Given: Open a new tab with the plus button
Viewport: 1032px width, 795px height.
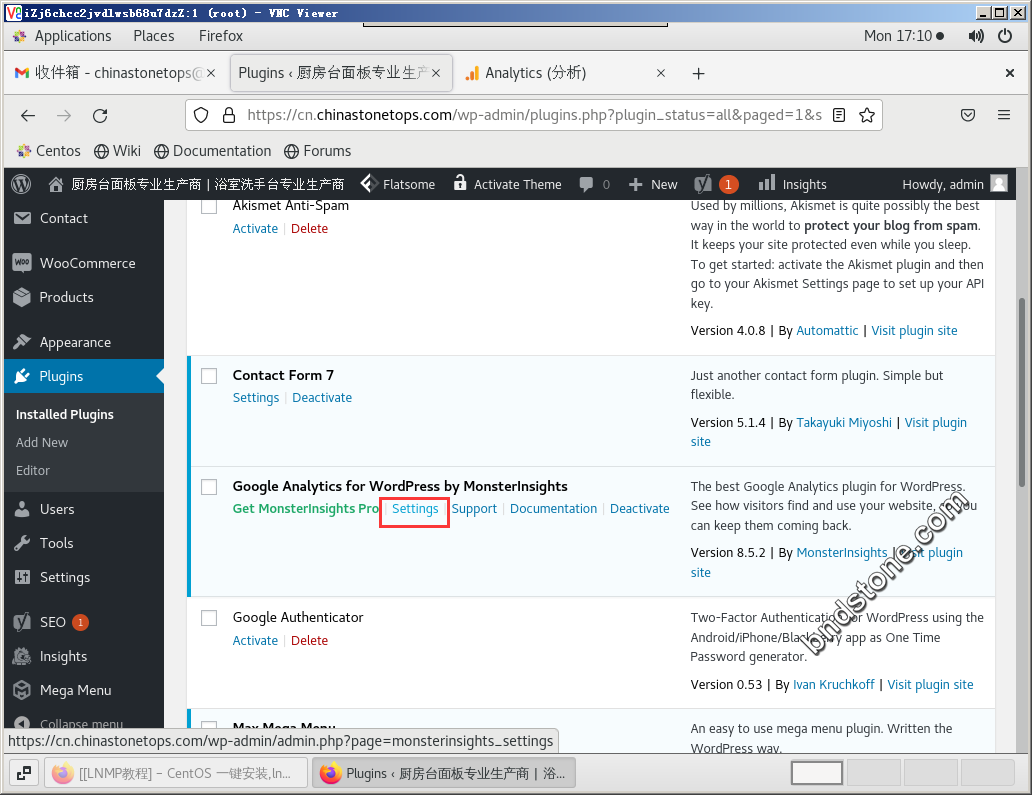Looking at the screenshot, I should point(698,73).
